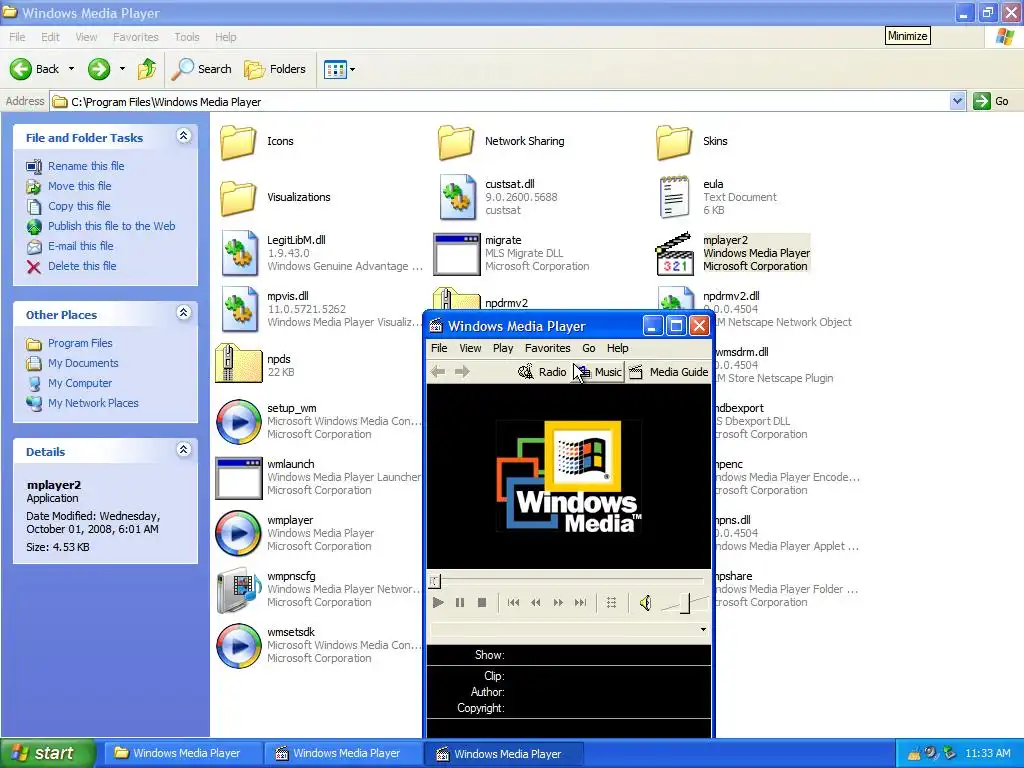Select the Icons folder
Viewport: 1024px width, 768px height.
(x=238, y=142)
